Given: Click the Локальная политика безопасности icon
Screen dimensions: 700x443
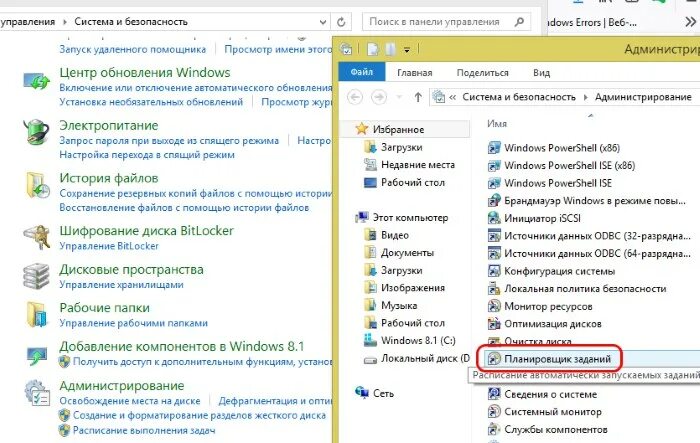Looking at the screenshot, I should click(494, 288).
